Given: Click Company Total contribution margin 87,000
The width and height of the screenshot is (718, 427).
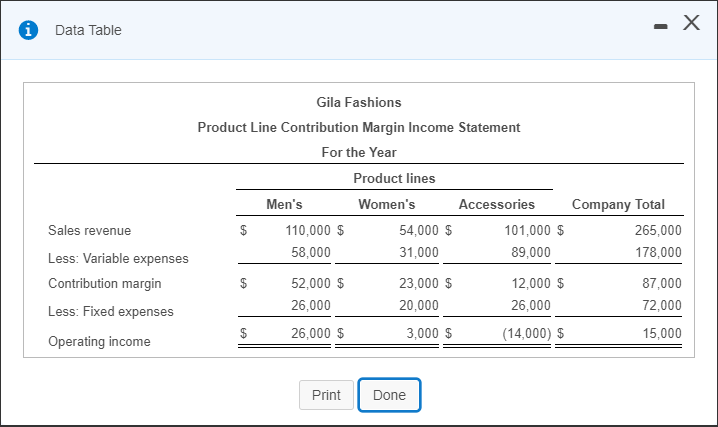Looking at the screenshot, I should pos(662,283).
